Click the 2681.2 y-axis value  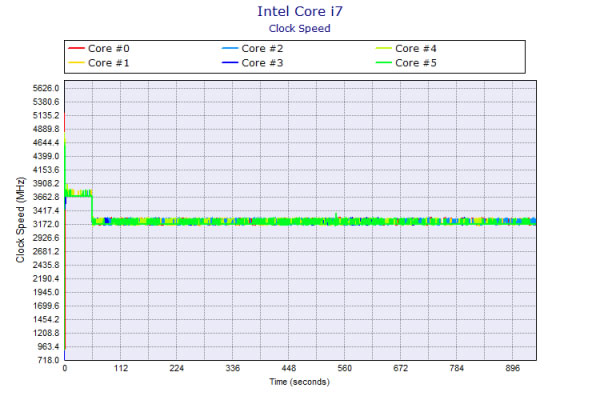pyautogui.click(x=46, y=251)
